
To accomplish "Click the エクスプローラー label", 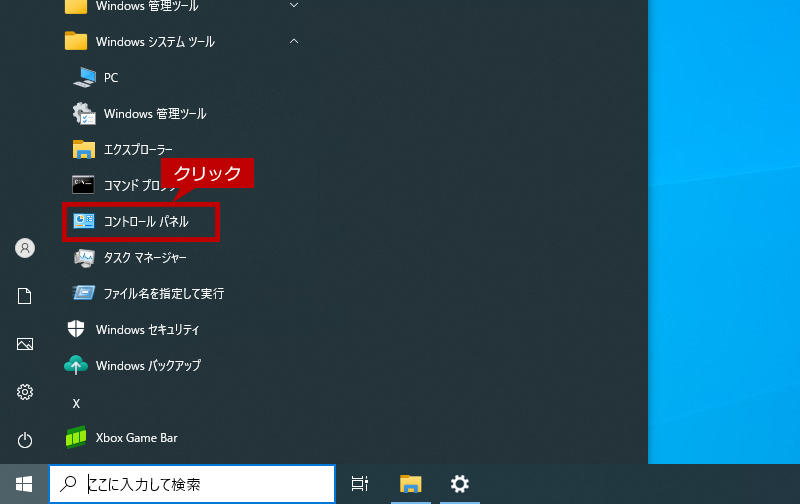I will (138, 149).
